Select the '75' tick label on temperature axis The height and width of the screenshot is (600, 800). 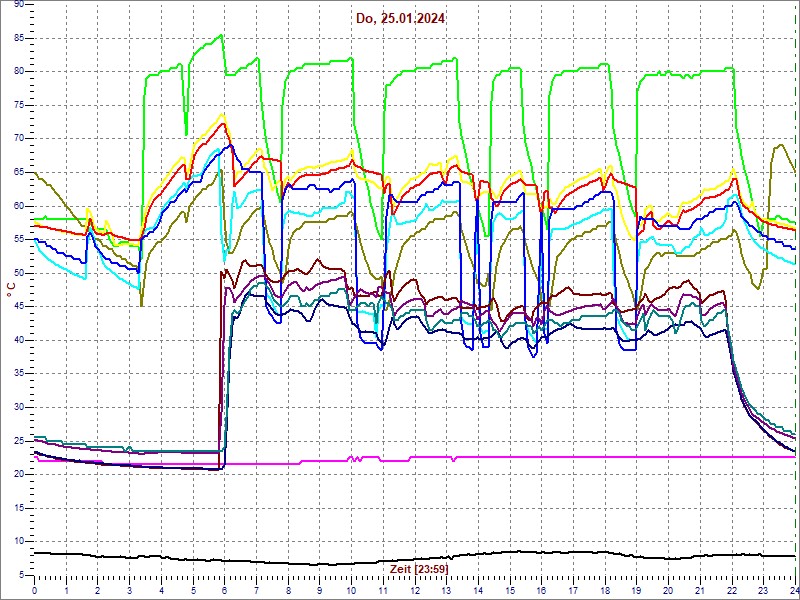pyautogui.click(x=18, y=106)
